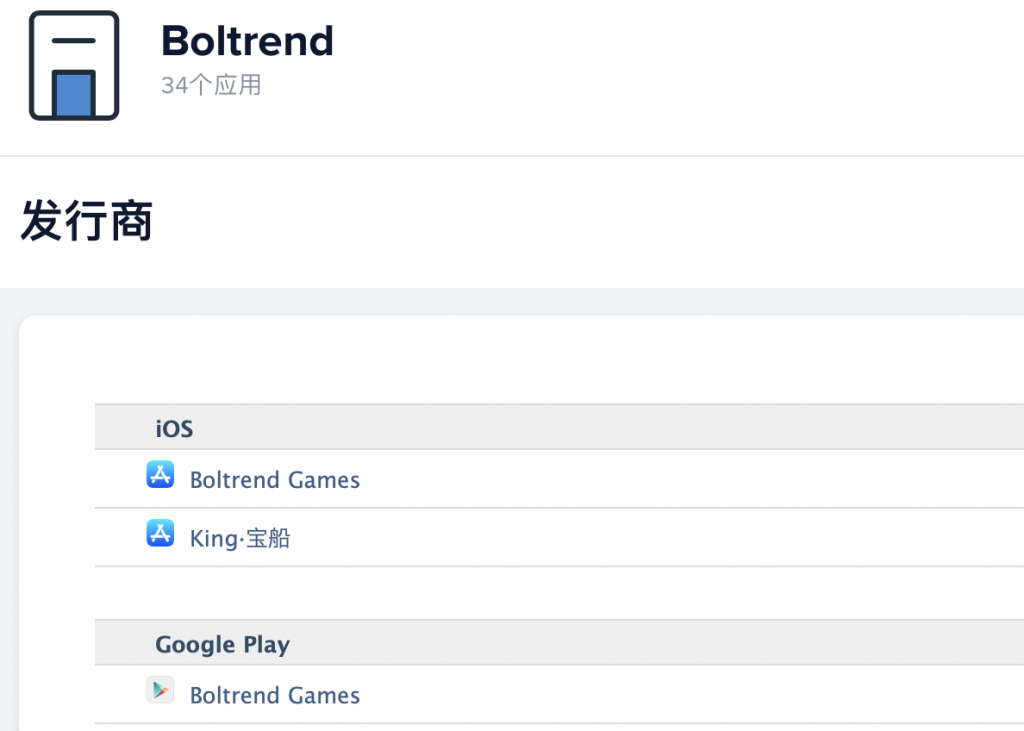Open the Boltrend Games link under iOS
The image size is (1024, 731).
[274, 480]
